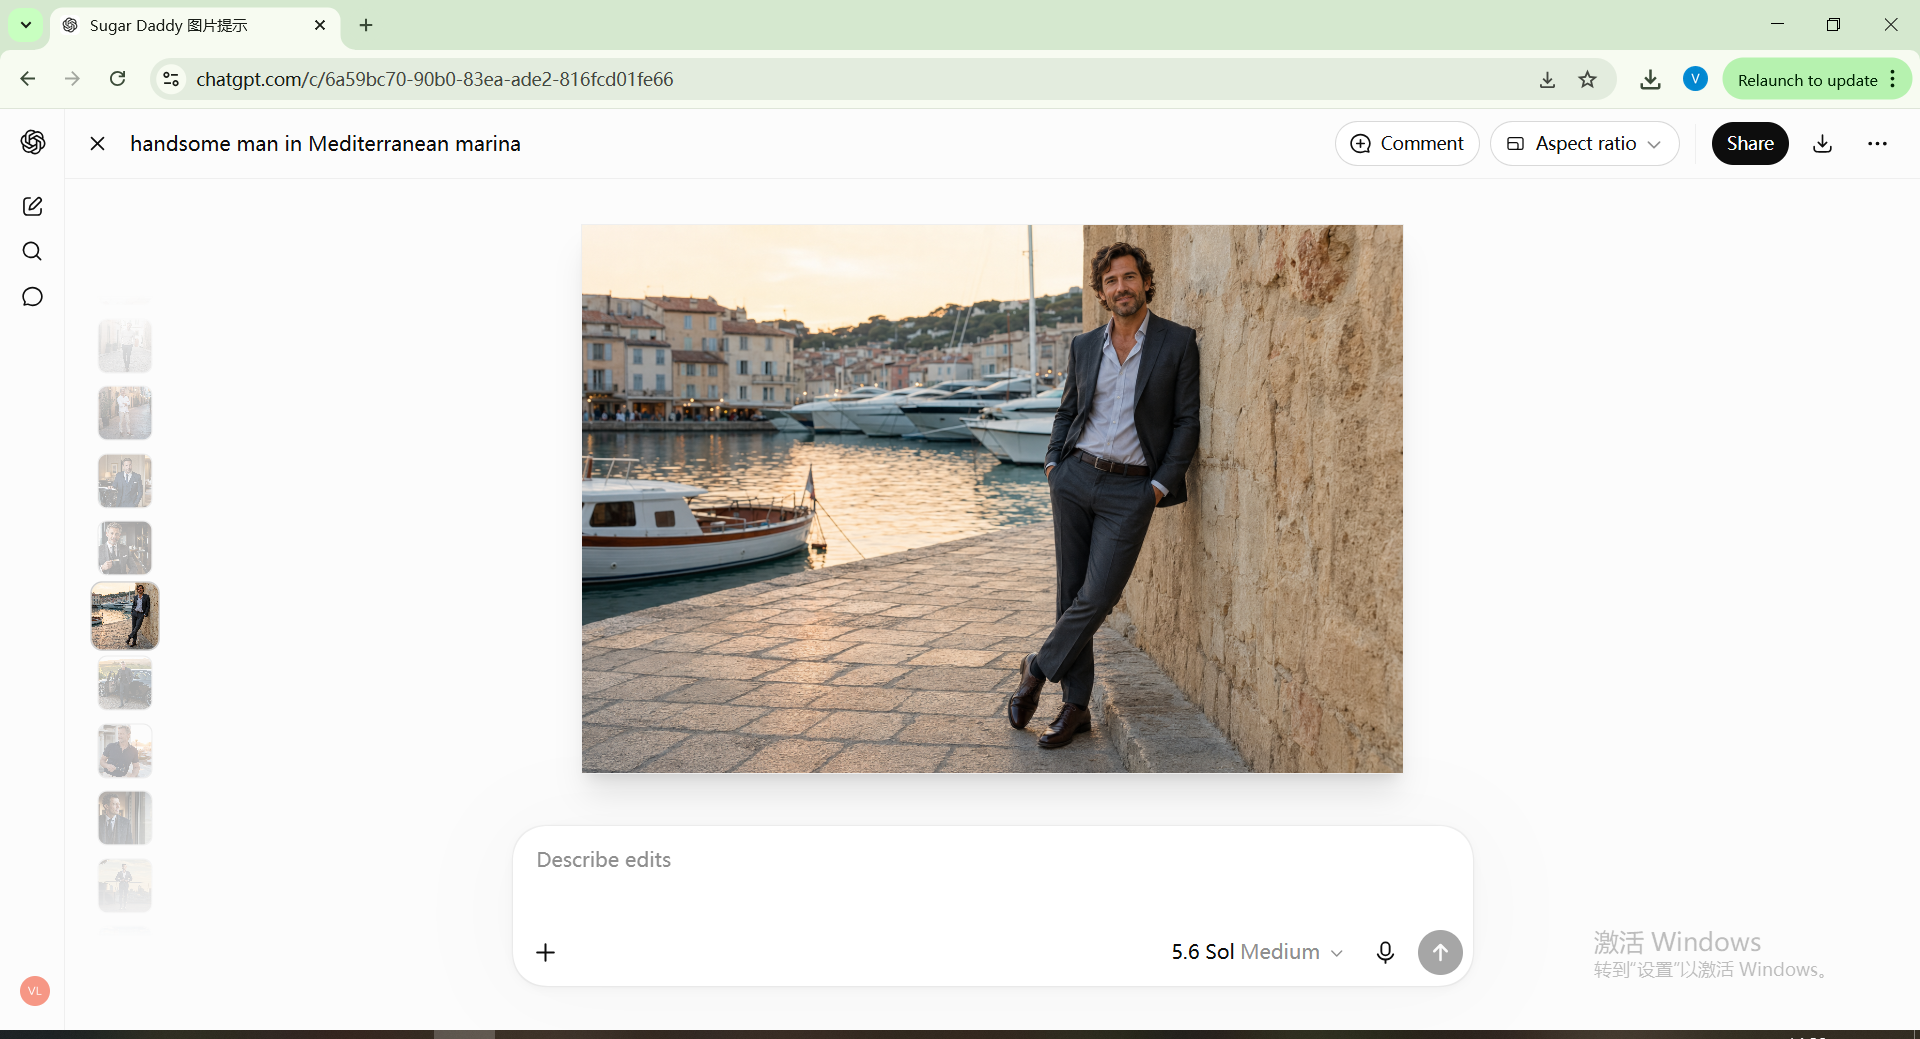Click the black Share button

pos(1750,143)
